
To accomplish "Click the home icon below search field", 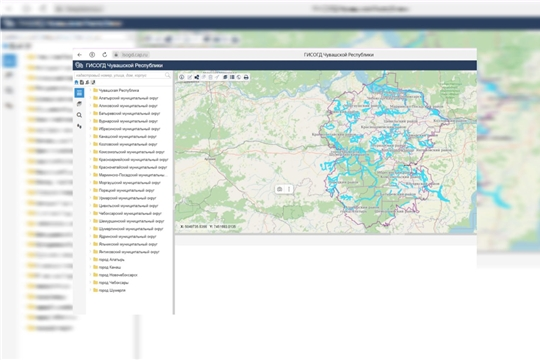I will pos(76,82).
